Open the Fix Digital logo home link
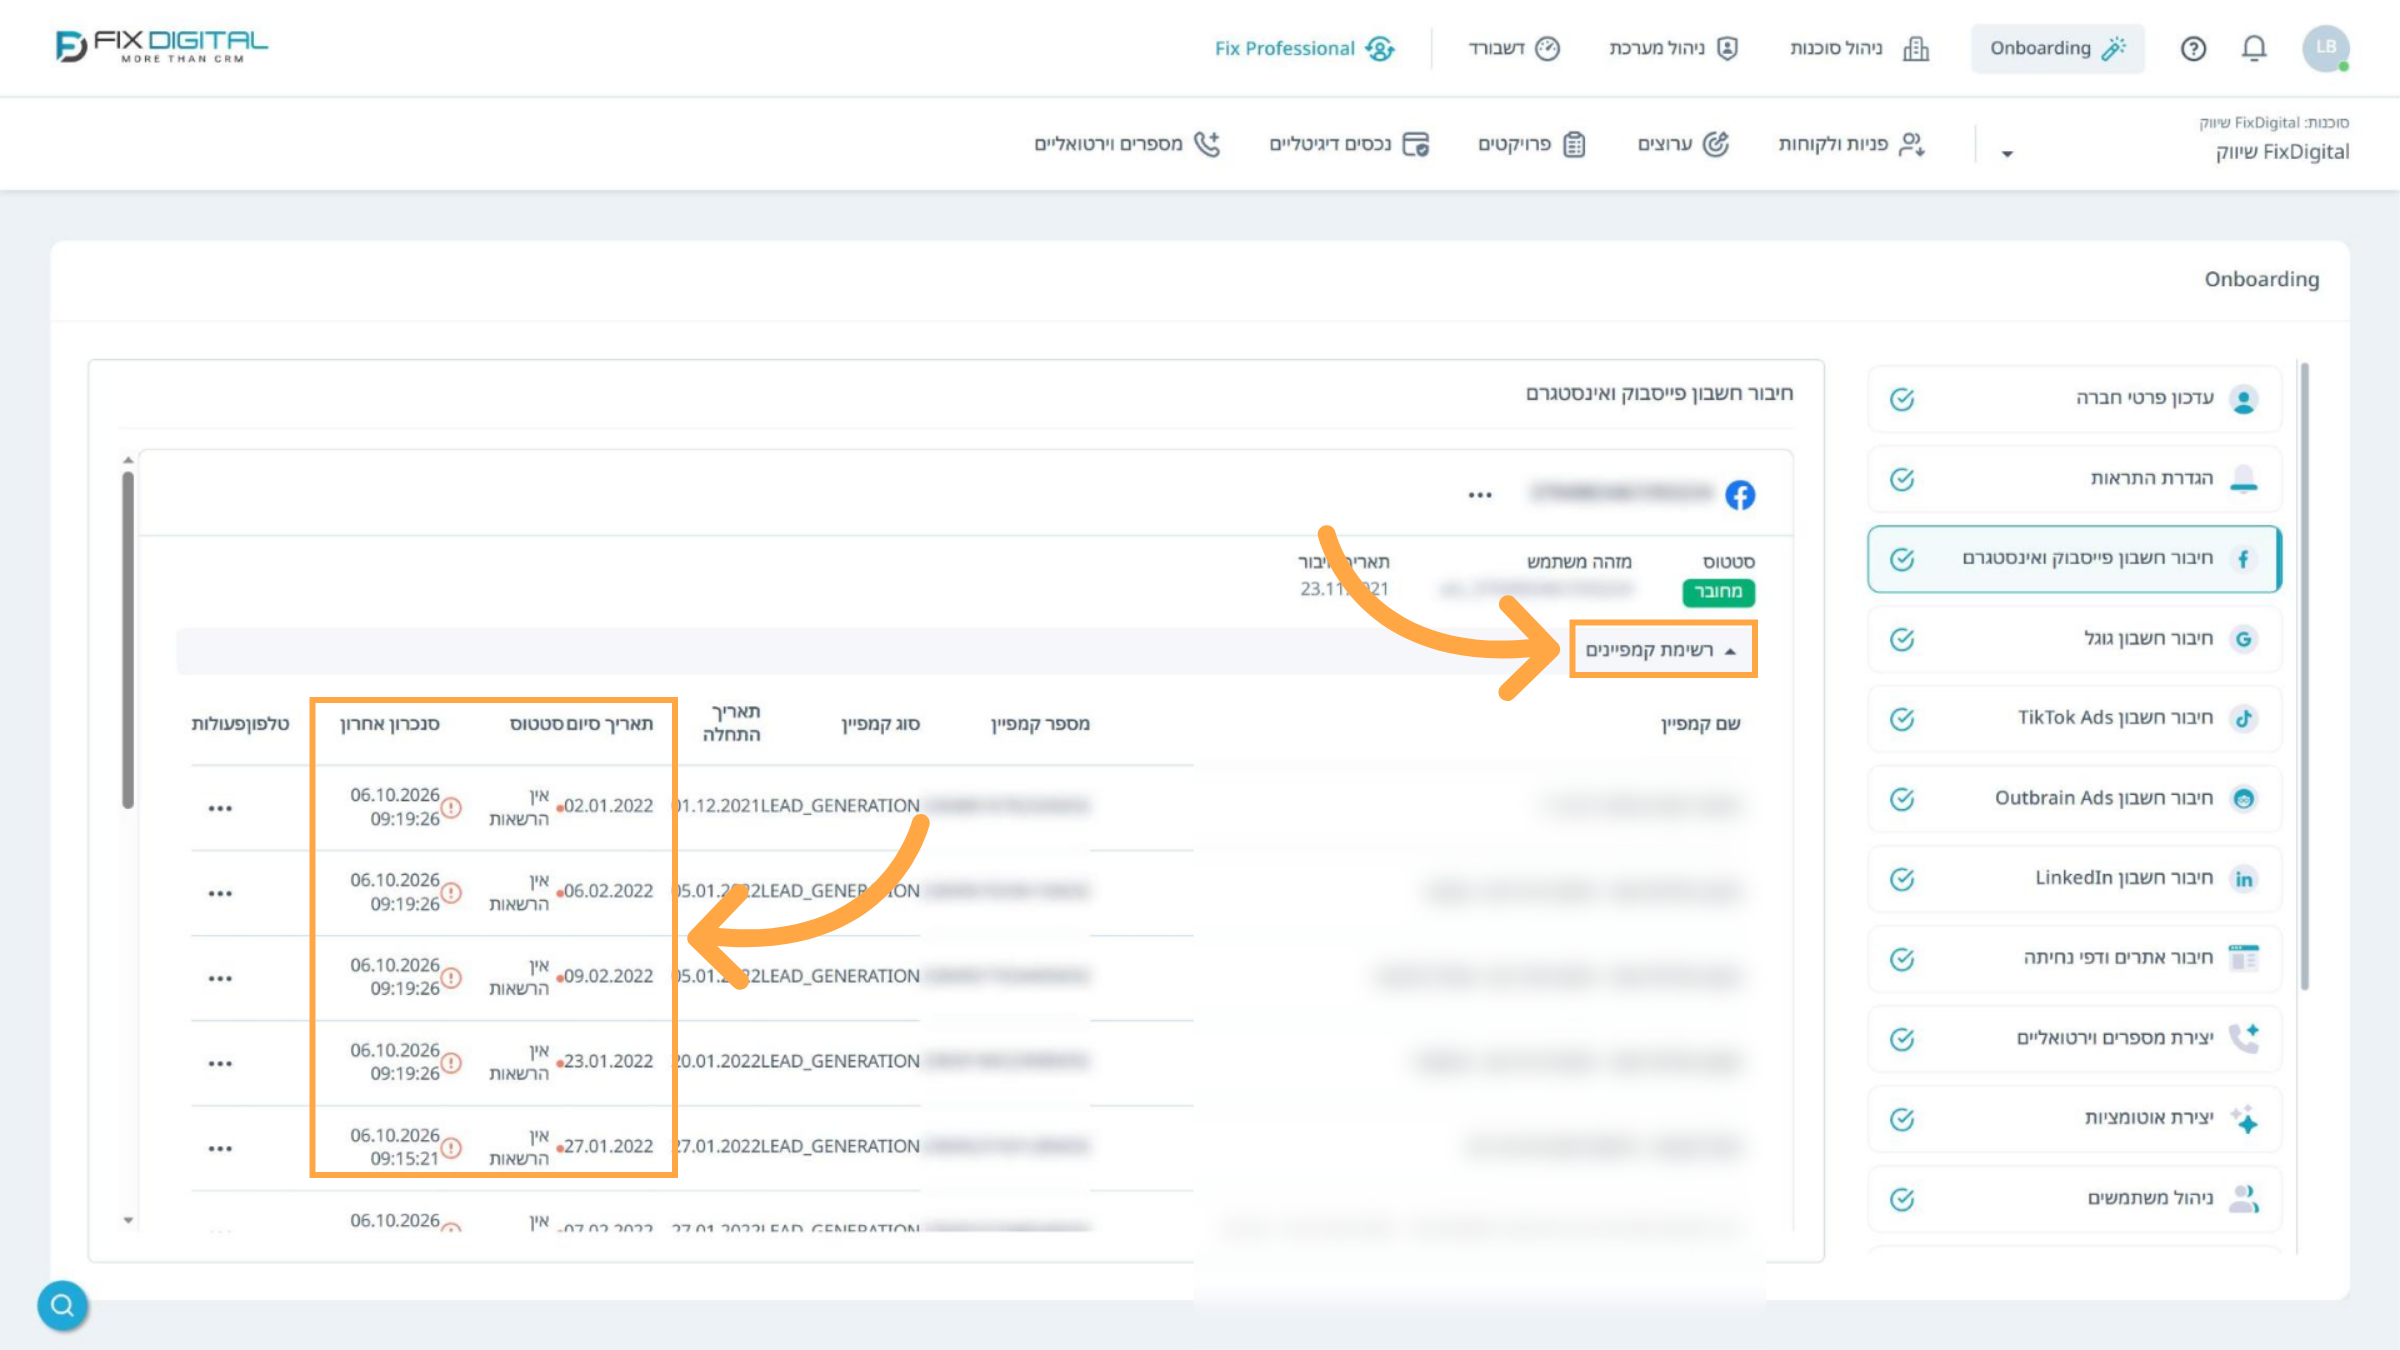This screenshot has height=1350, width=2400. coord(162,46)
